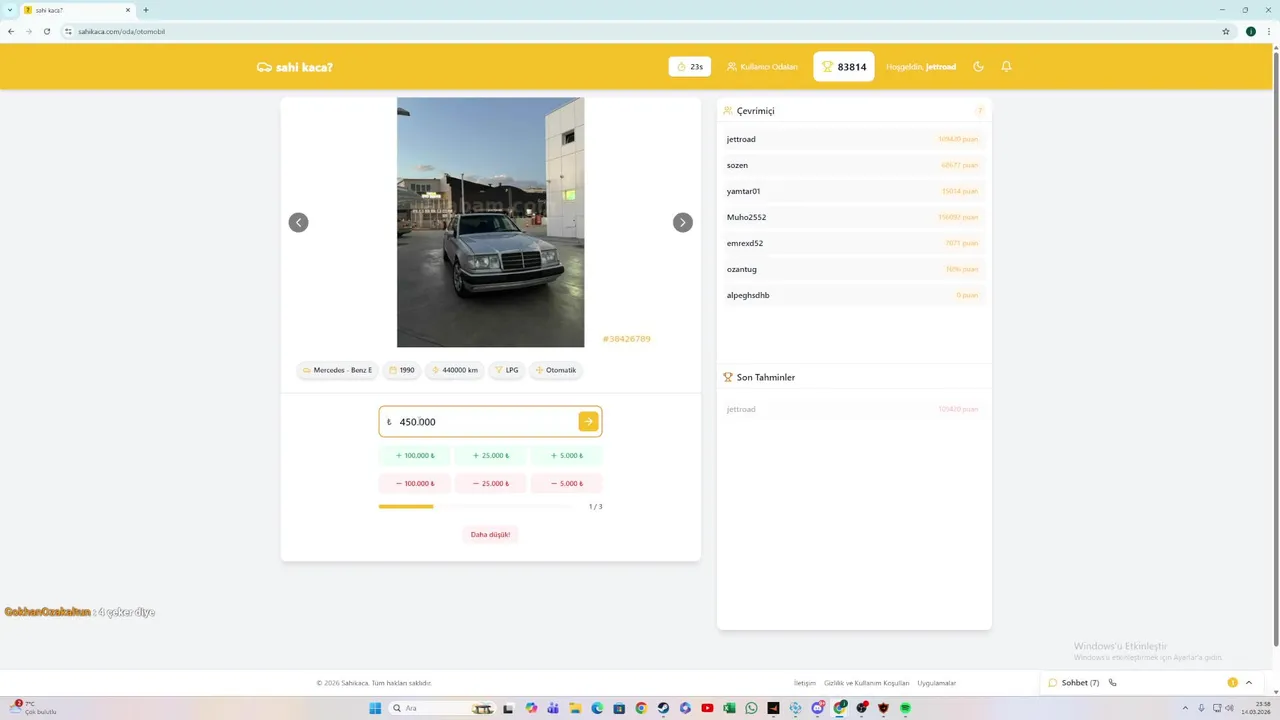Show next car photo

[682, 222]
